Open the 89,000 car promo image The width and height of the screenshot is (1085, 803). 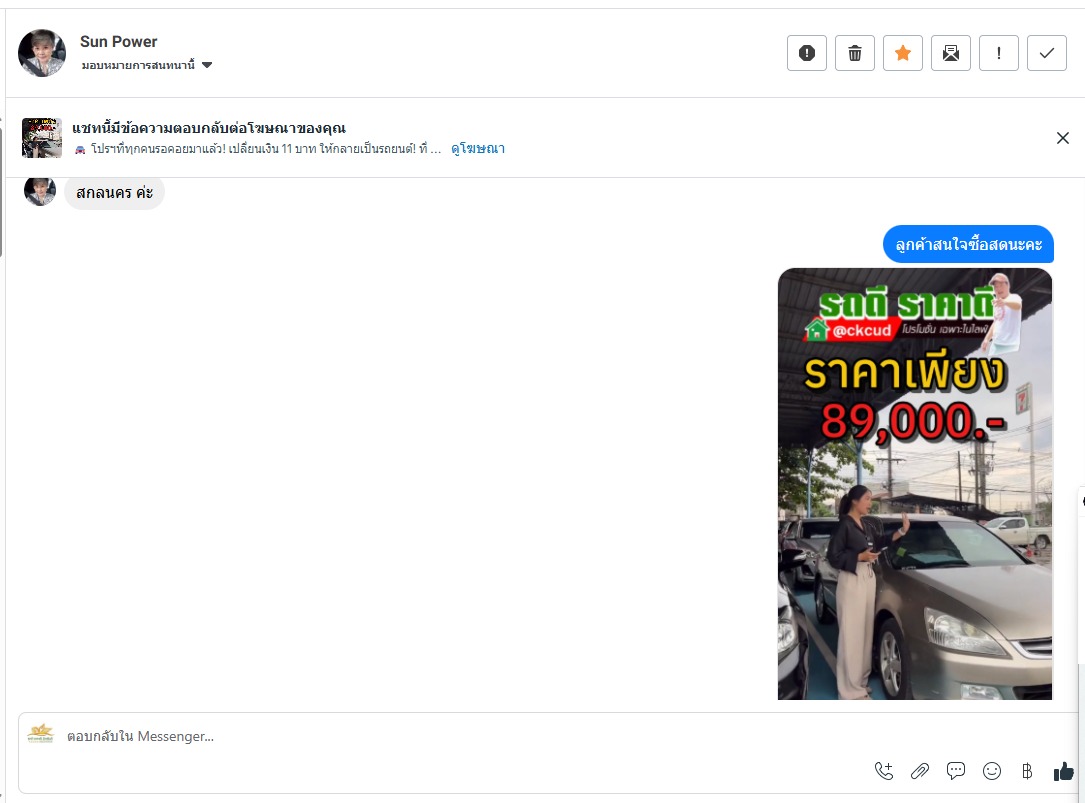tap(915, 484)
